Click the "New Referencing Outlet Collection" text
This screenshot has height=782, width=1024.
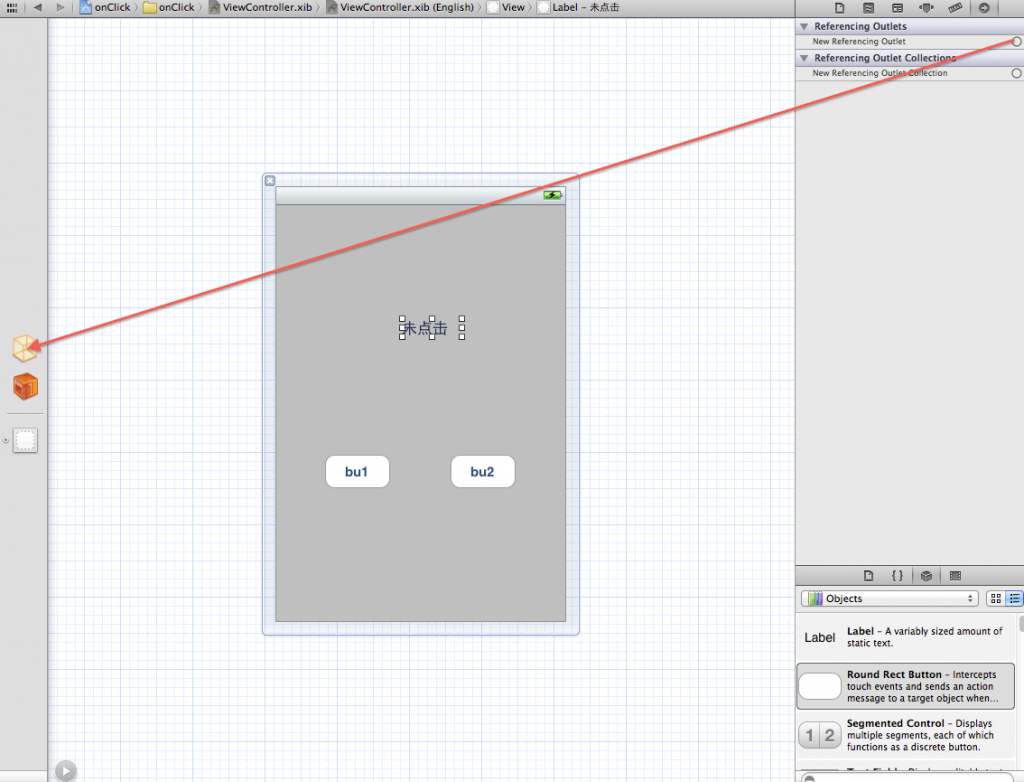(x=880, y=73)
